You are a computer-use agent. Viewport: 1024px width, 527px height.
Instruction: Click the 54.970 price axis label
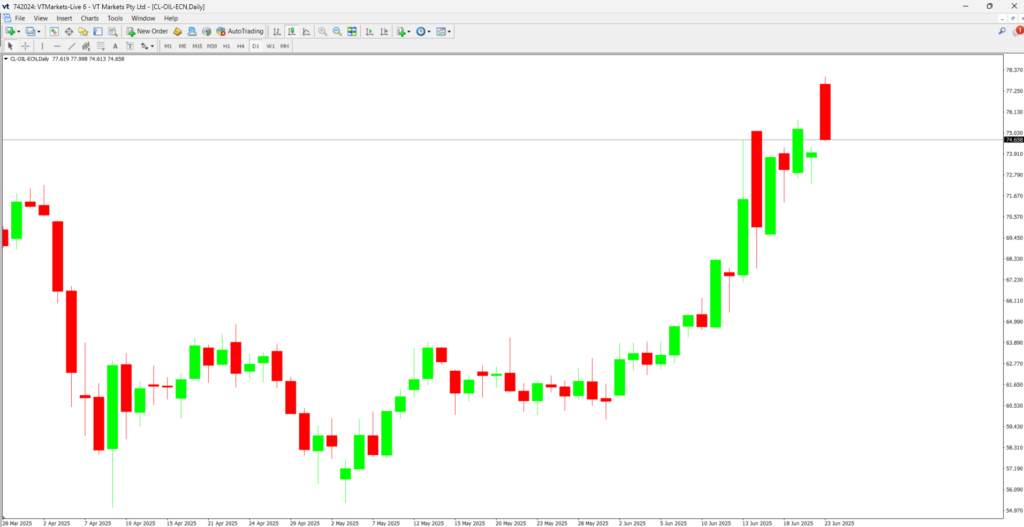(1014, 511)
